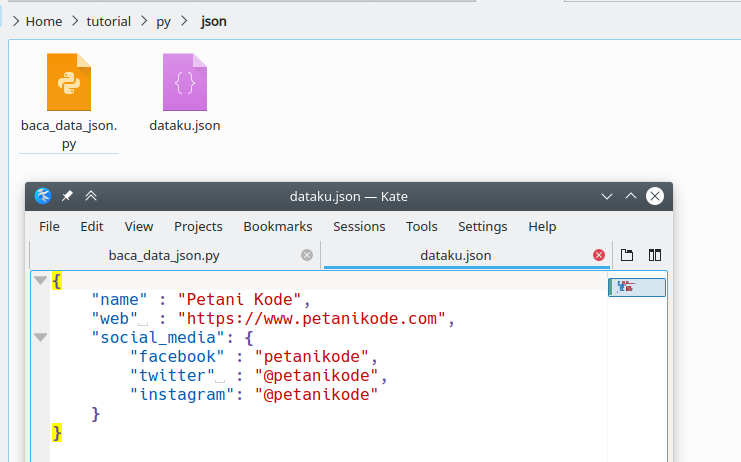Select the dataku.json file name label
The image size is (741, 462).
pyautogui.click(x=185, y=126)
